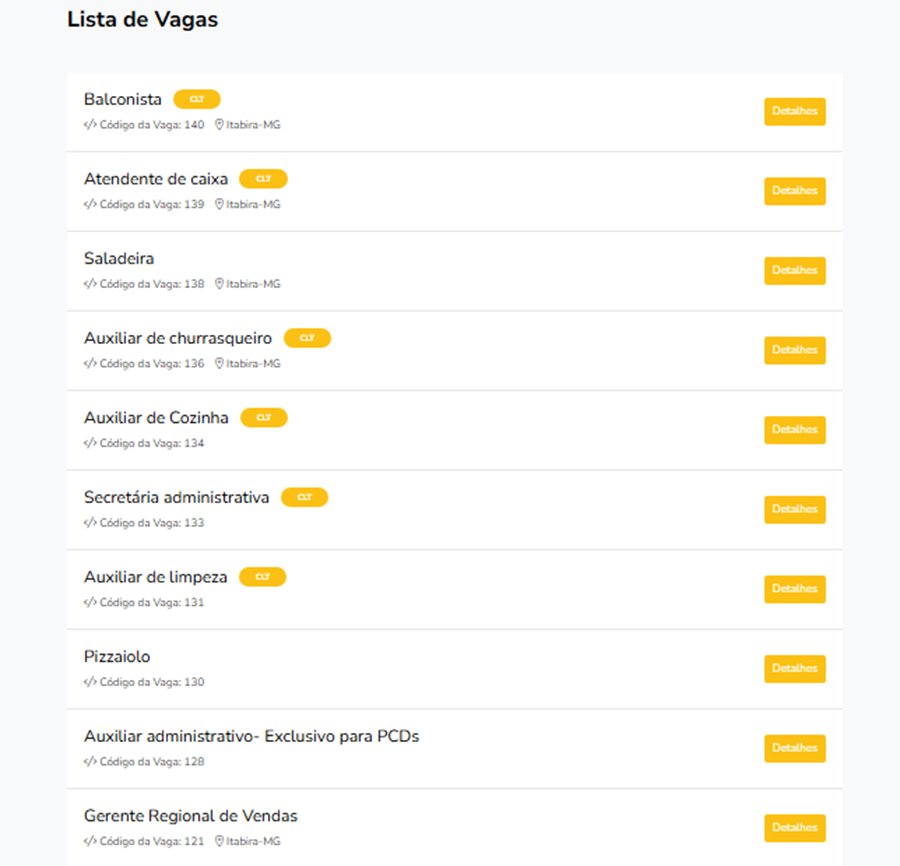
Task: Select the CLT badge on Auxiliar de churrasqueiro
Action: coord(307,338)
